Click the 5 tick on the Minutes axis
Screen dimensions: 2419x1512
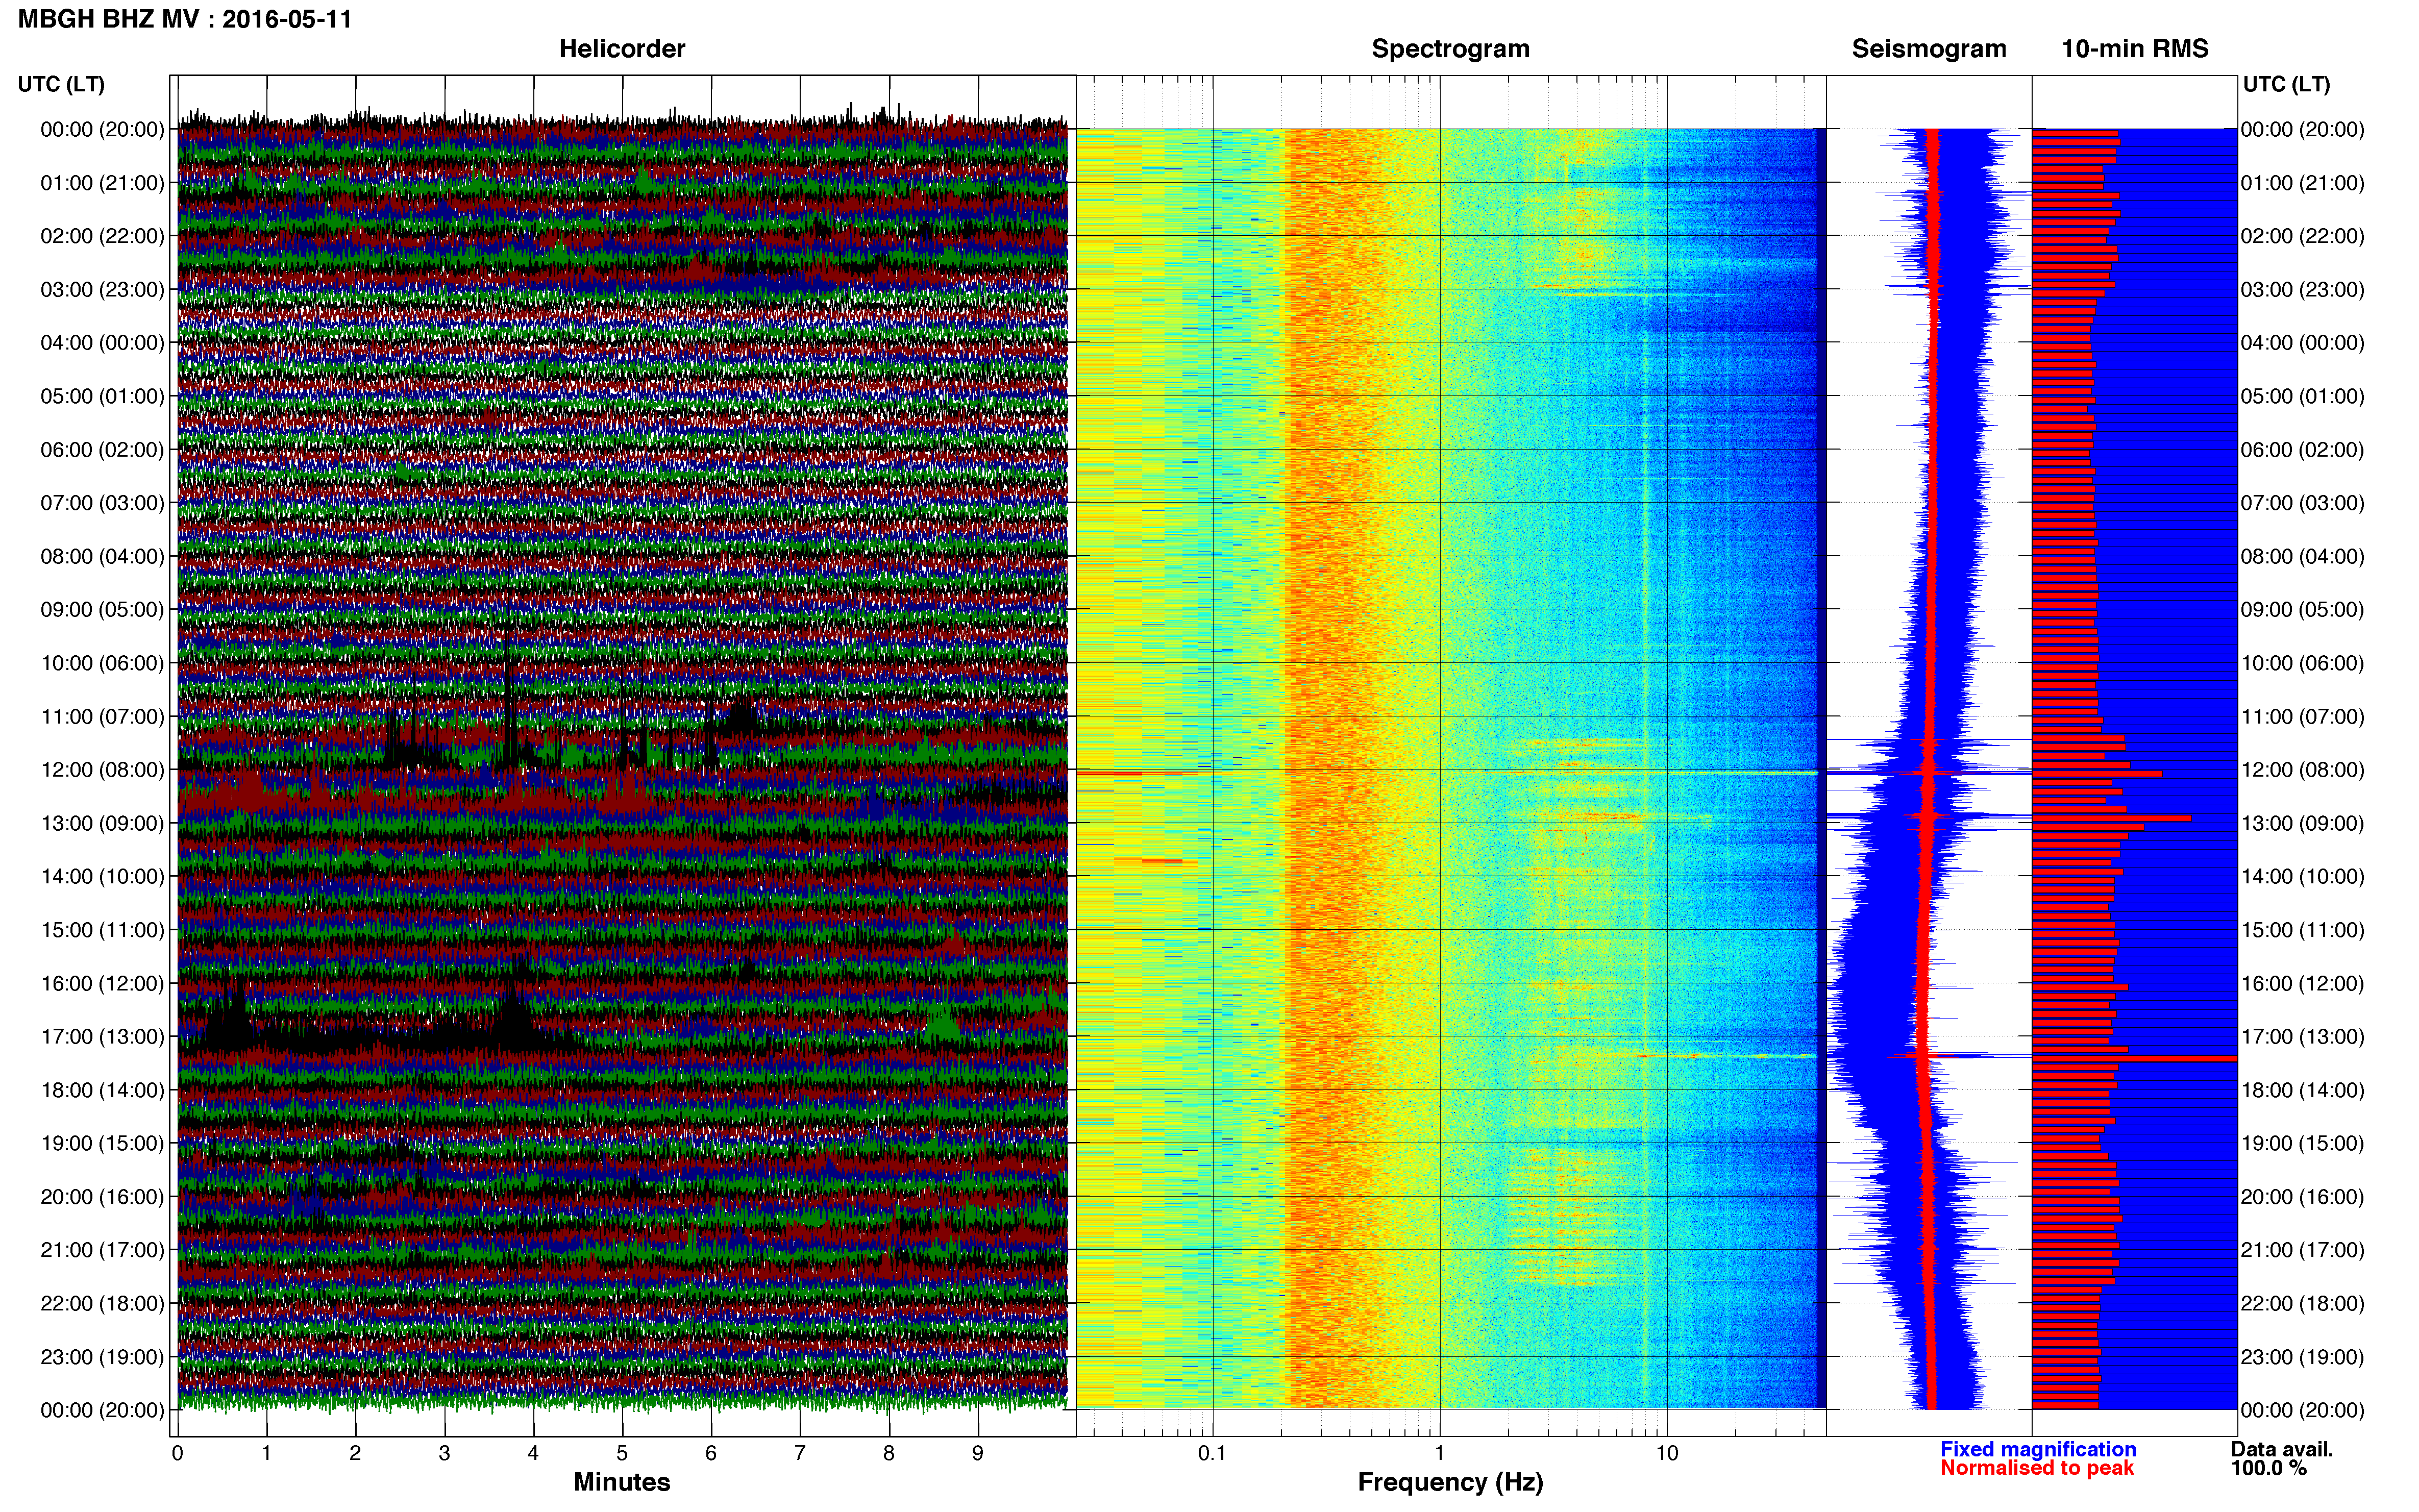[622, 1453]
